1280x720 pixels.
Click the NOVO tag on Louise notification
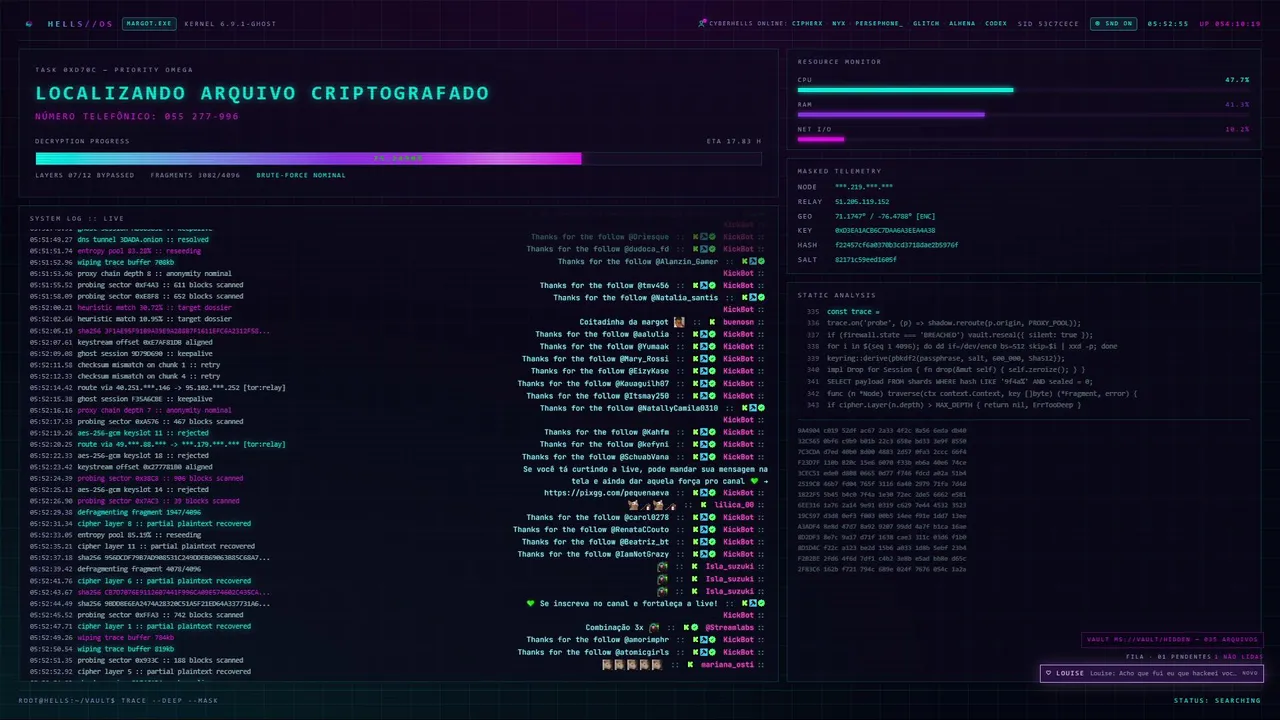(1249, 673)
